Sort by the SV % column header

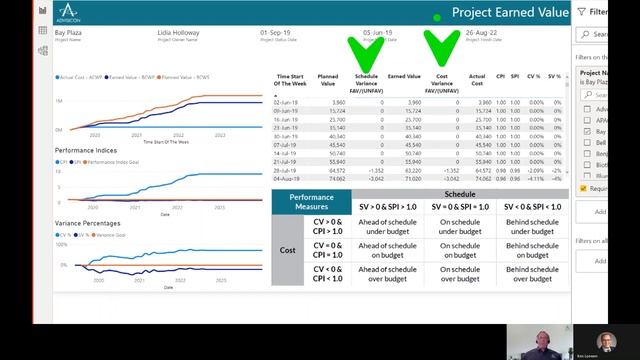pos(554,76)
